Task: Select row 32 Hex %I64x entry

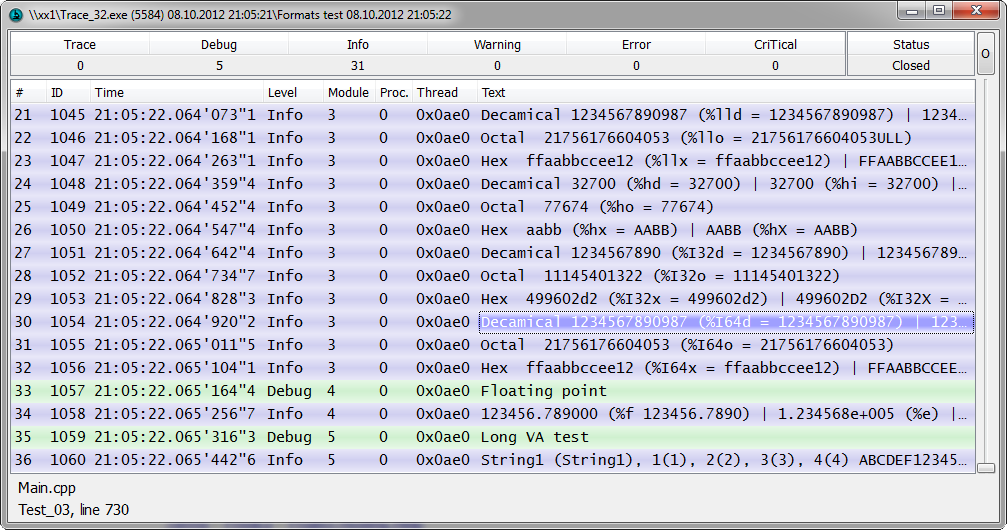Action: click(x=493, y=368)
